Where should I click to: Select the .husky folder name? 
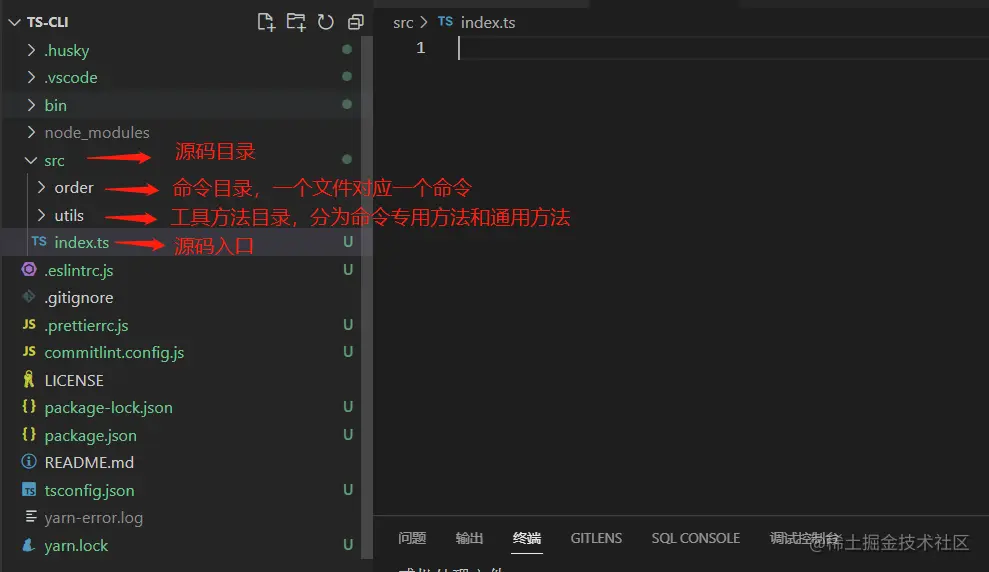(x=67, y=50)
